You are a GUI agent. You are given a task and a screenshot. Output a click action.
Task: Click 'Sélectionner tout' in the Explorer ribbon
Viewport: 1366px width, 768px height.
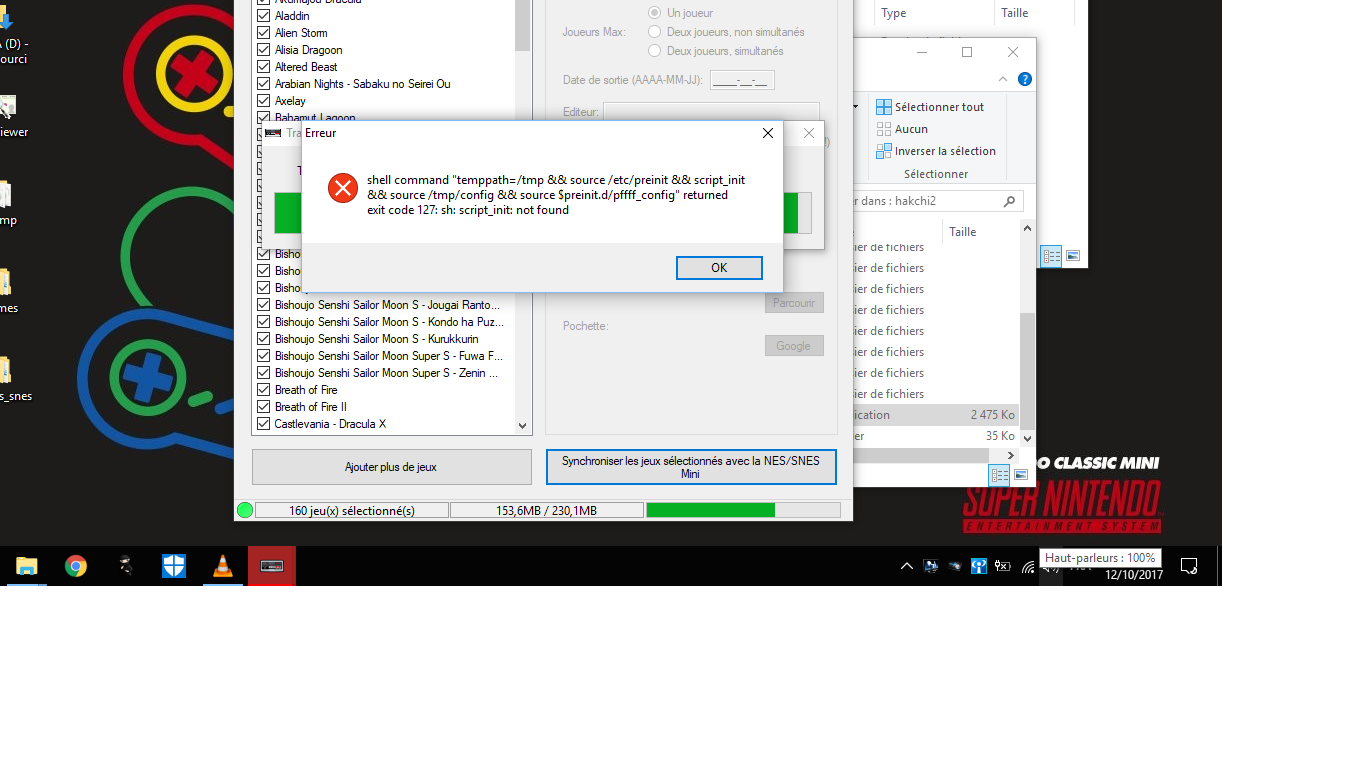pyautogui.click(x=930, y=107)
